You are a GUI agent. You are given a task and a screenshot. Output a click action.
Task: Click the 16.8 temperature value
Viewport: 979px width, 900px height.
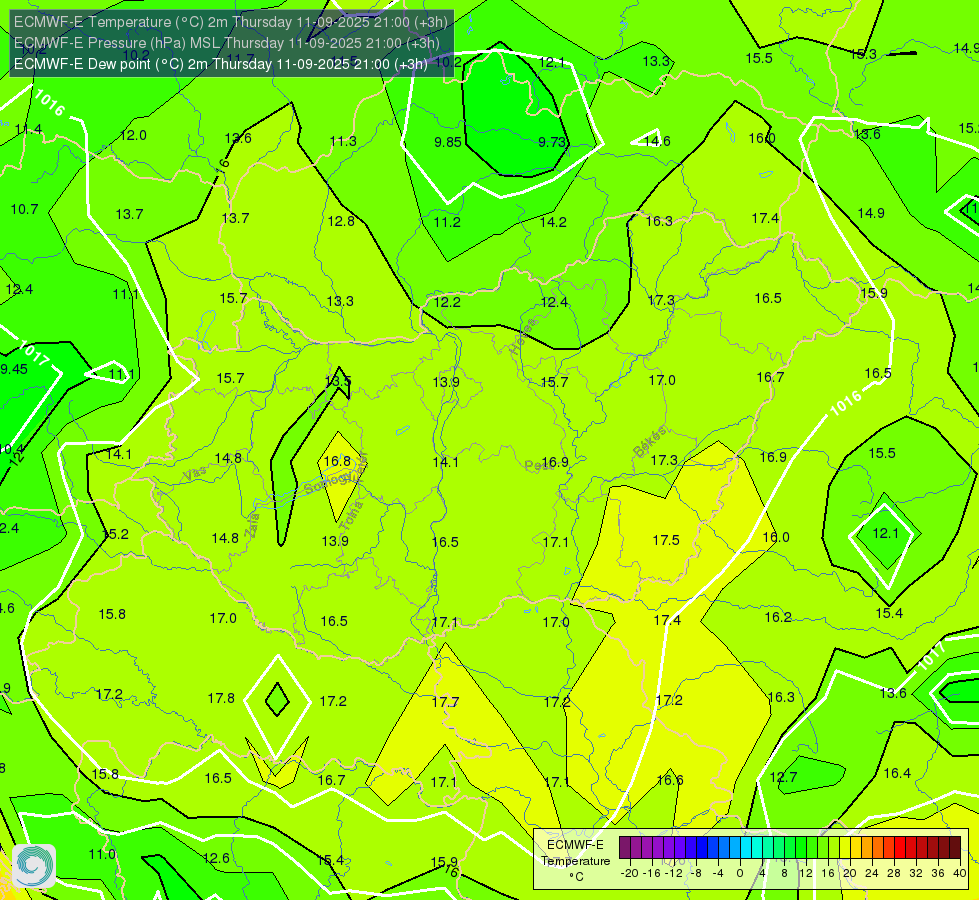[337, 461]
